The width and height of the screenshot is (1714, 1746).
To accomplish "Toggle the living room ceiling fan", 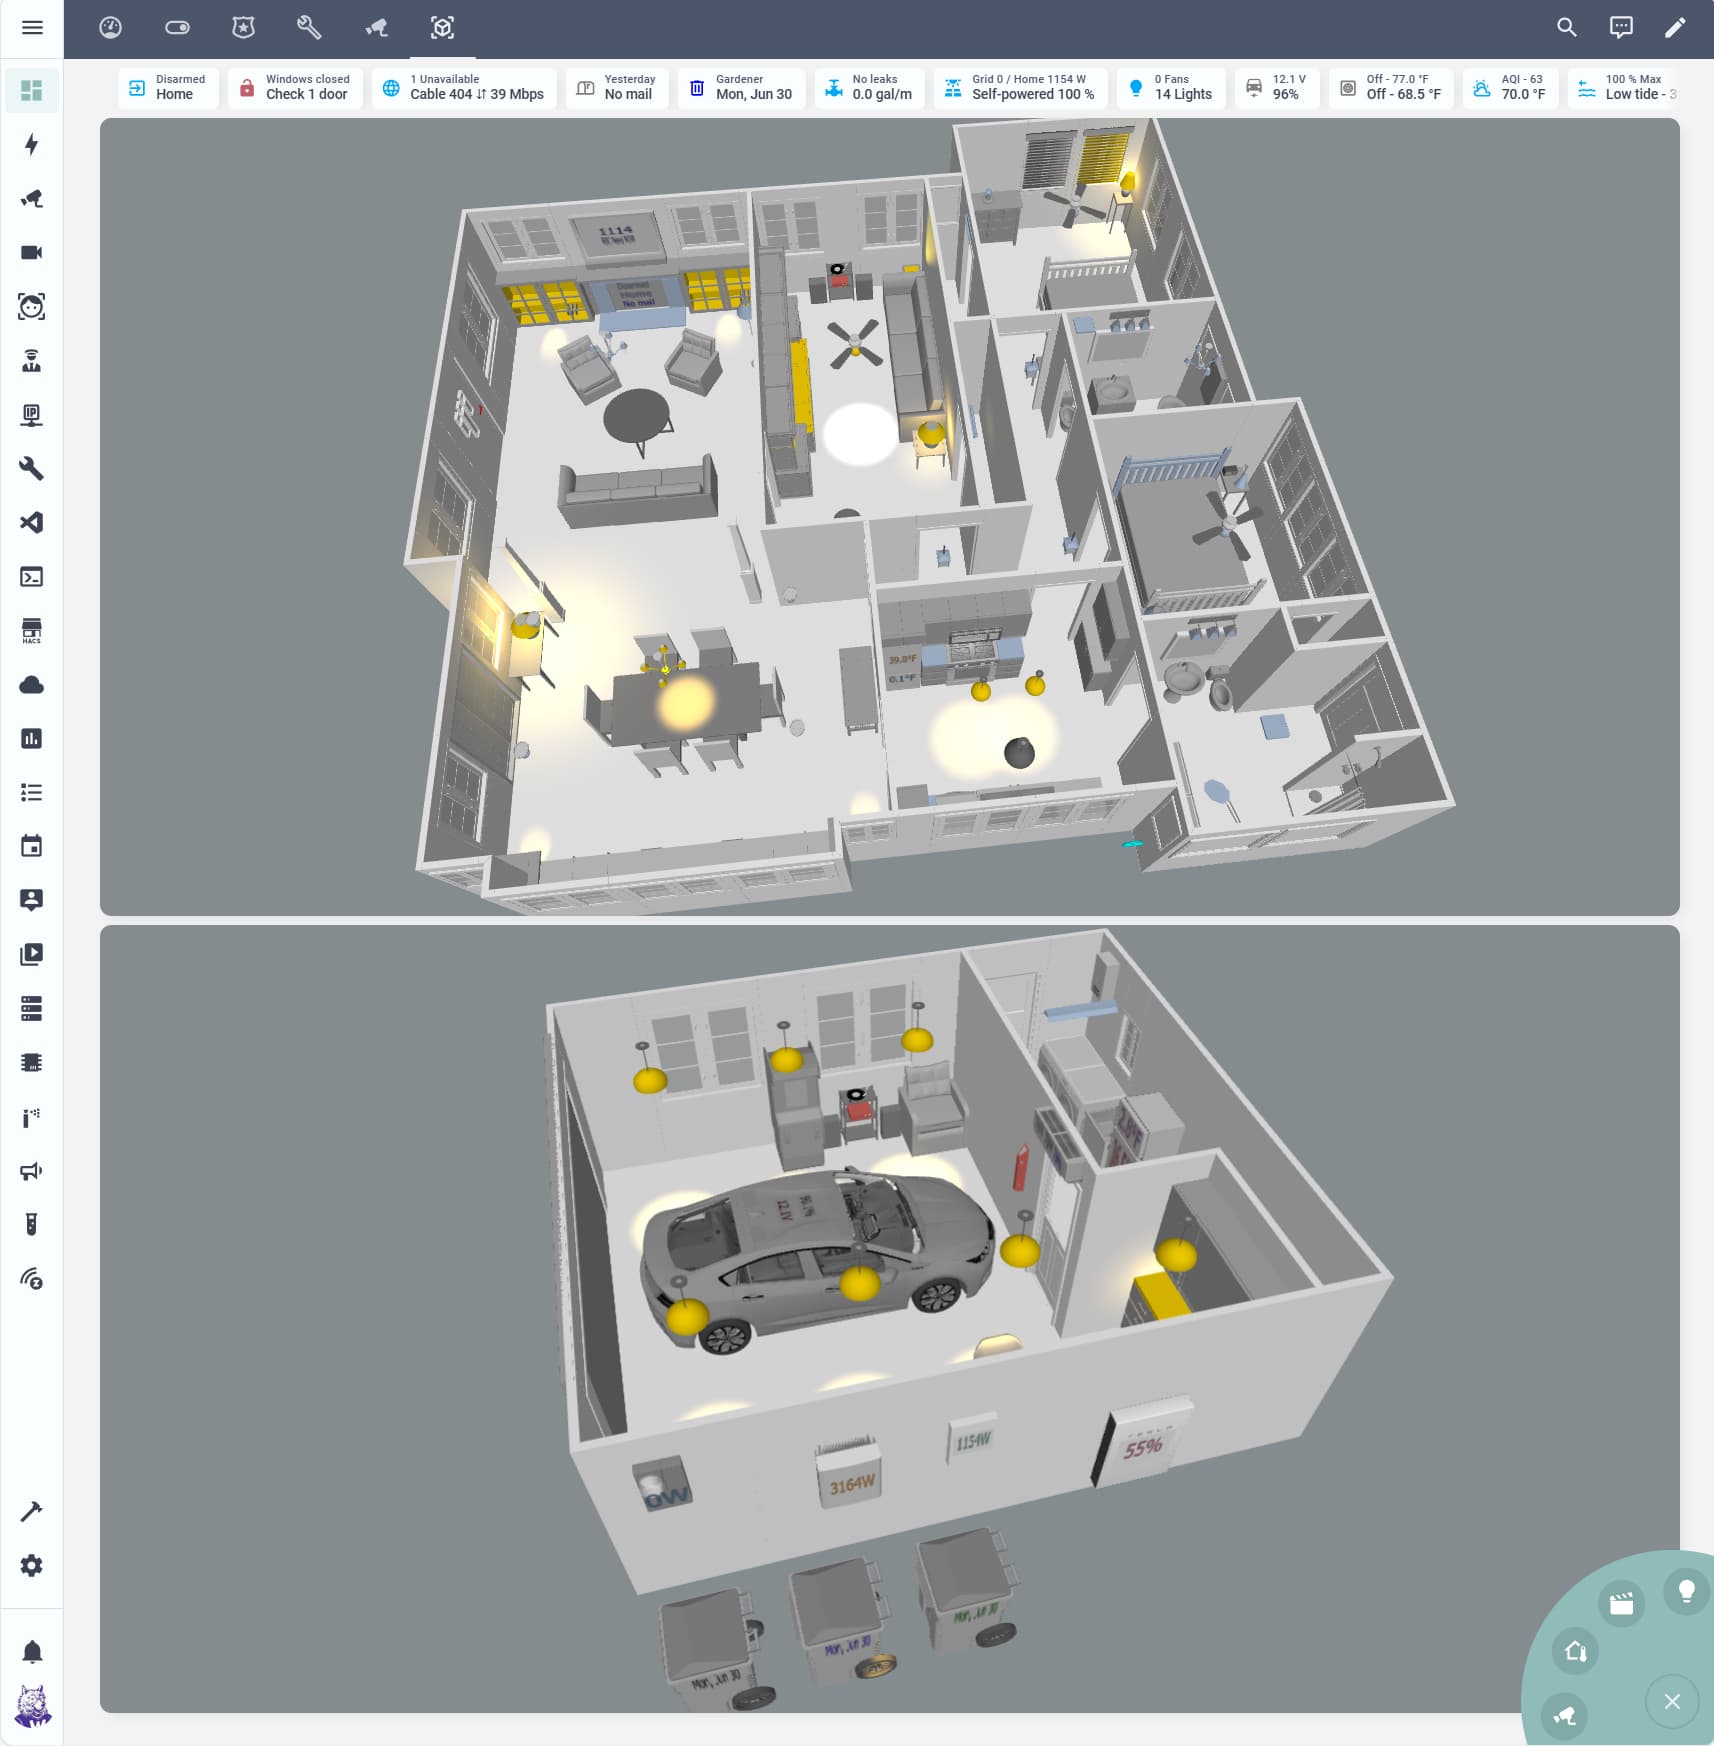I will [855, 344].
